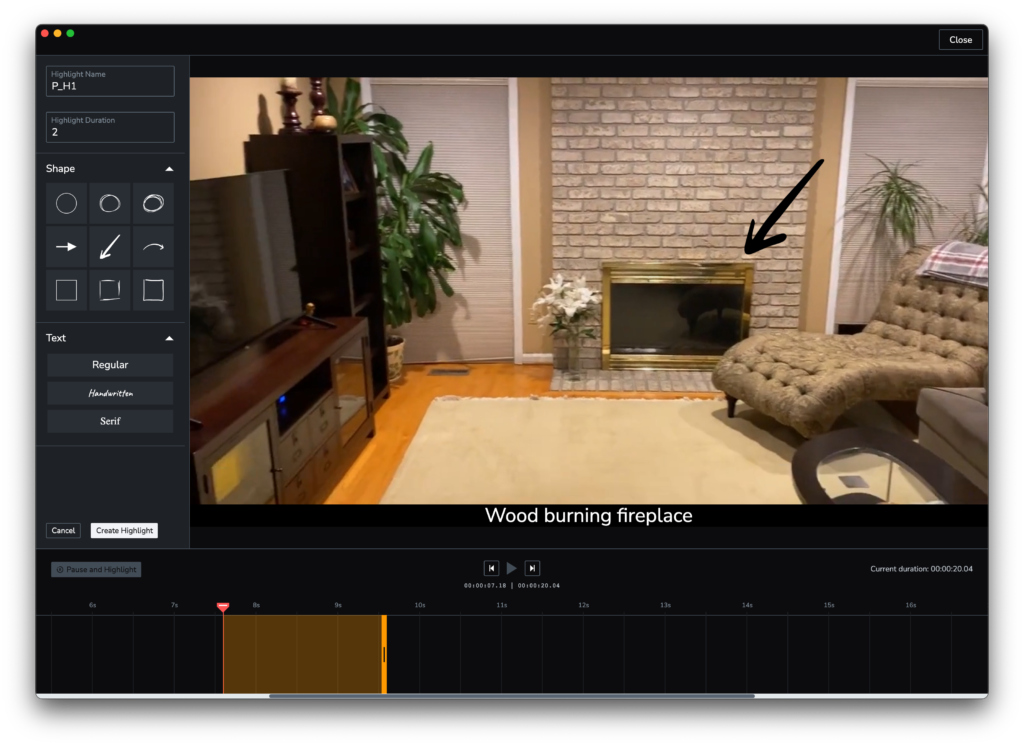Viewport: 1024px width, 746px height.
Task: Select the hand-drawn diagonal arrow shape
Action: tap(110, 247)
